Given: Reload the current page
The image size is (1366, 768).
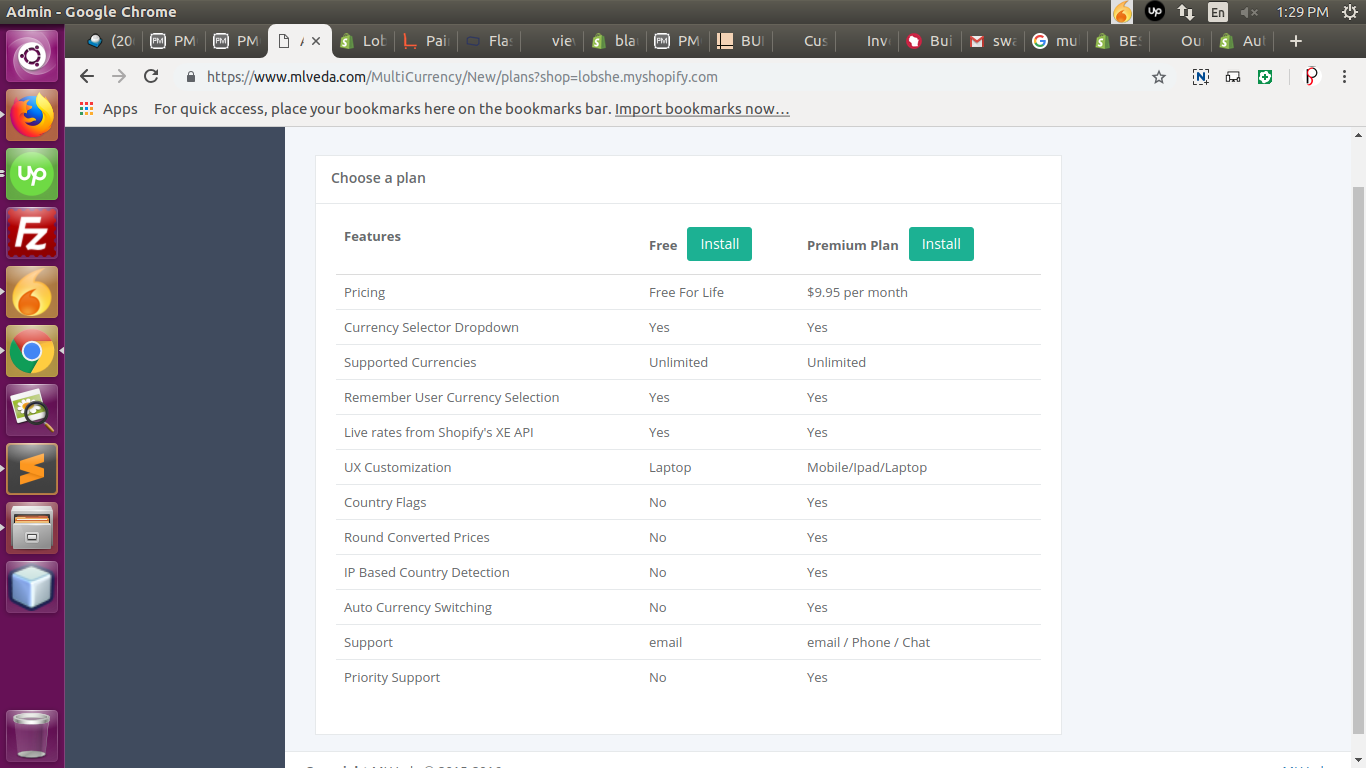Looking at the screenshot, I should [x=151, y=77].
